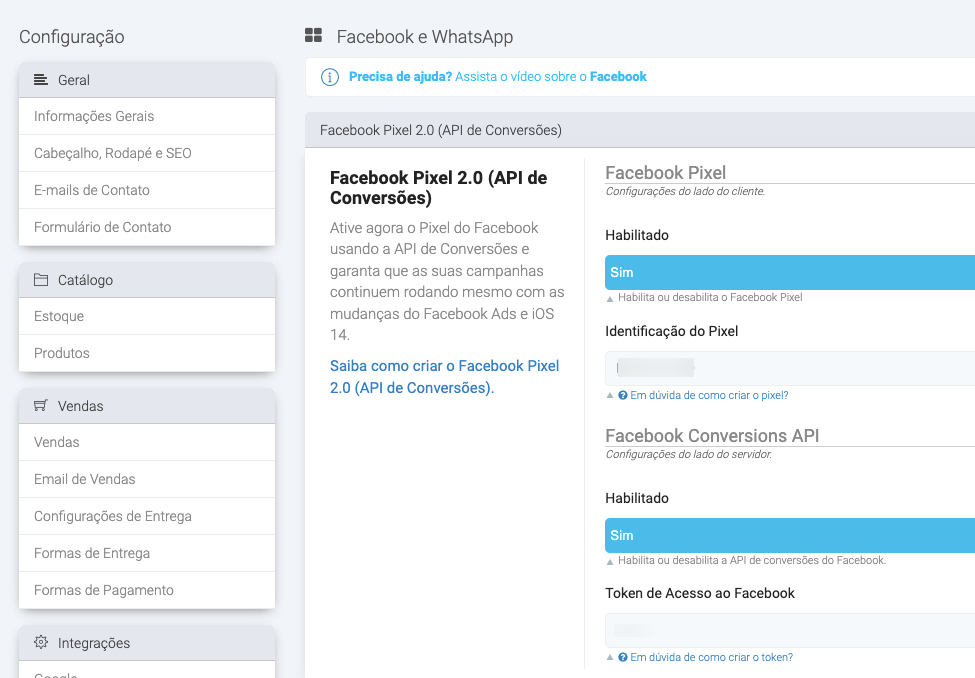Viewport: 975px width, 678px height.
Task: Focus the Token de Acesso ao Facebook field
Action: tap(789, 630)
